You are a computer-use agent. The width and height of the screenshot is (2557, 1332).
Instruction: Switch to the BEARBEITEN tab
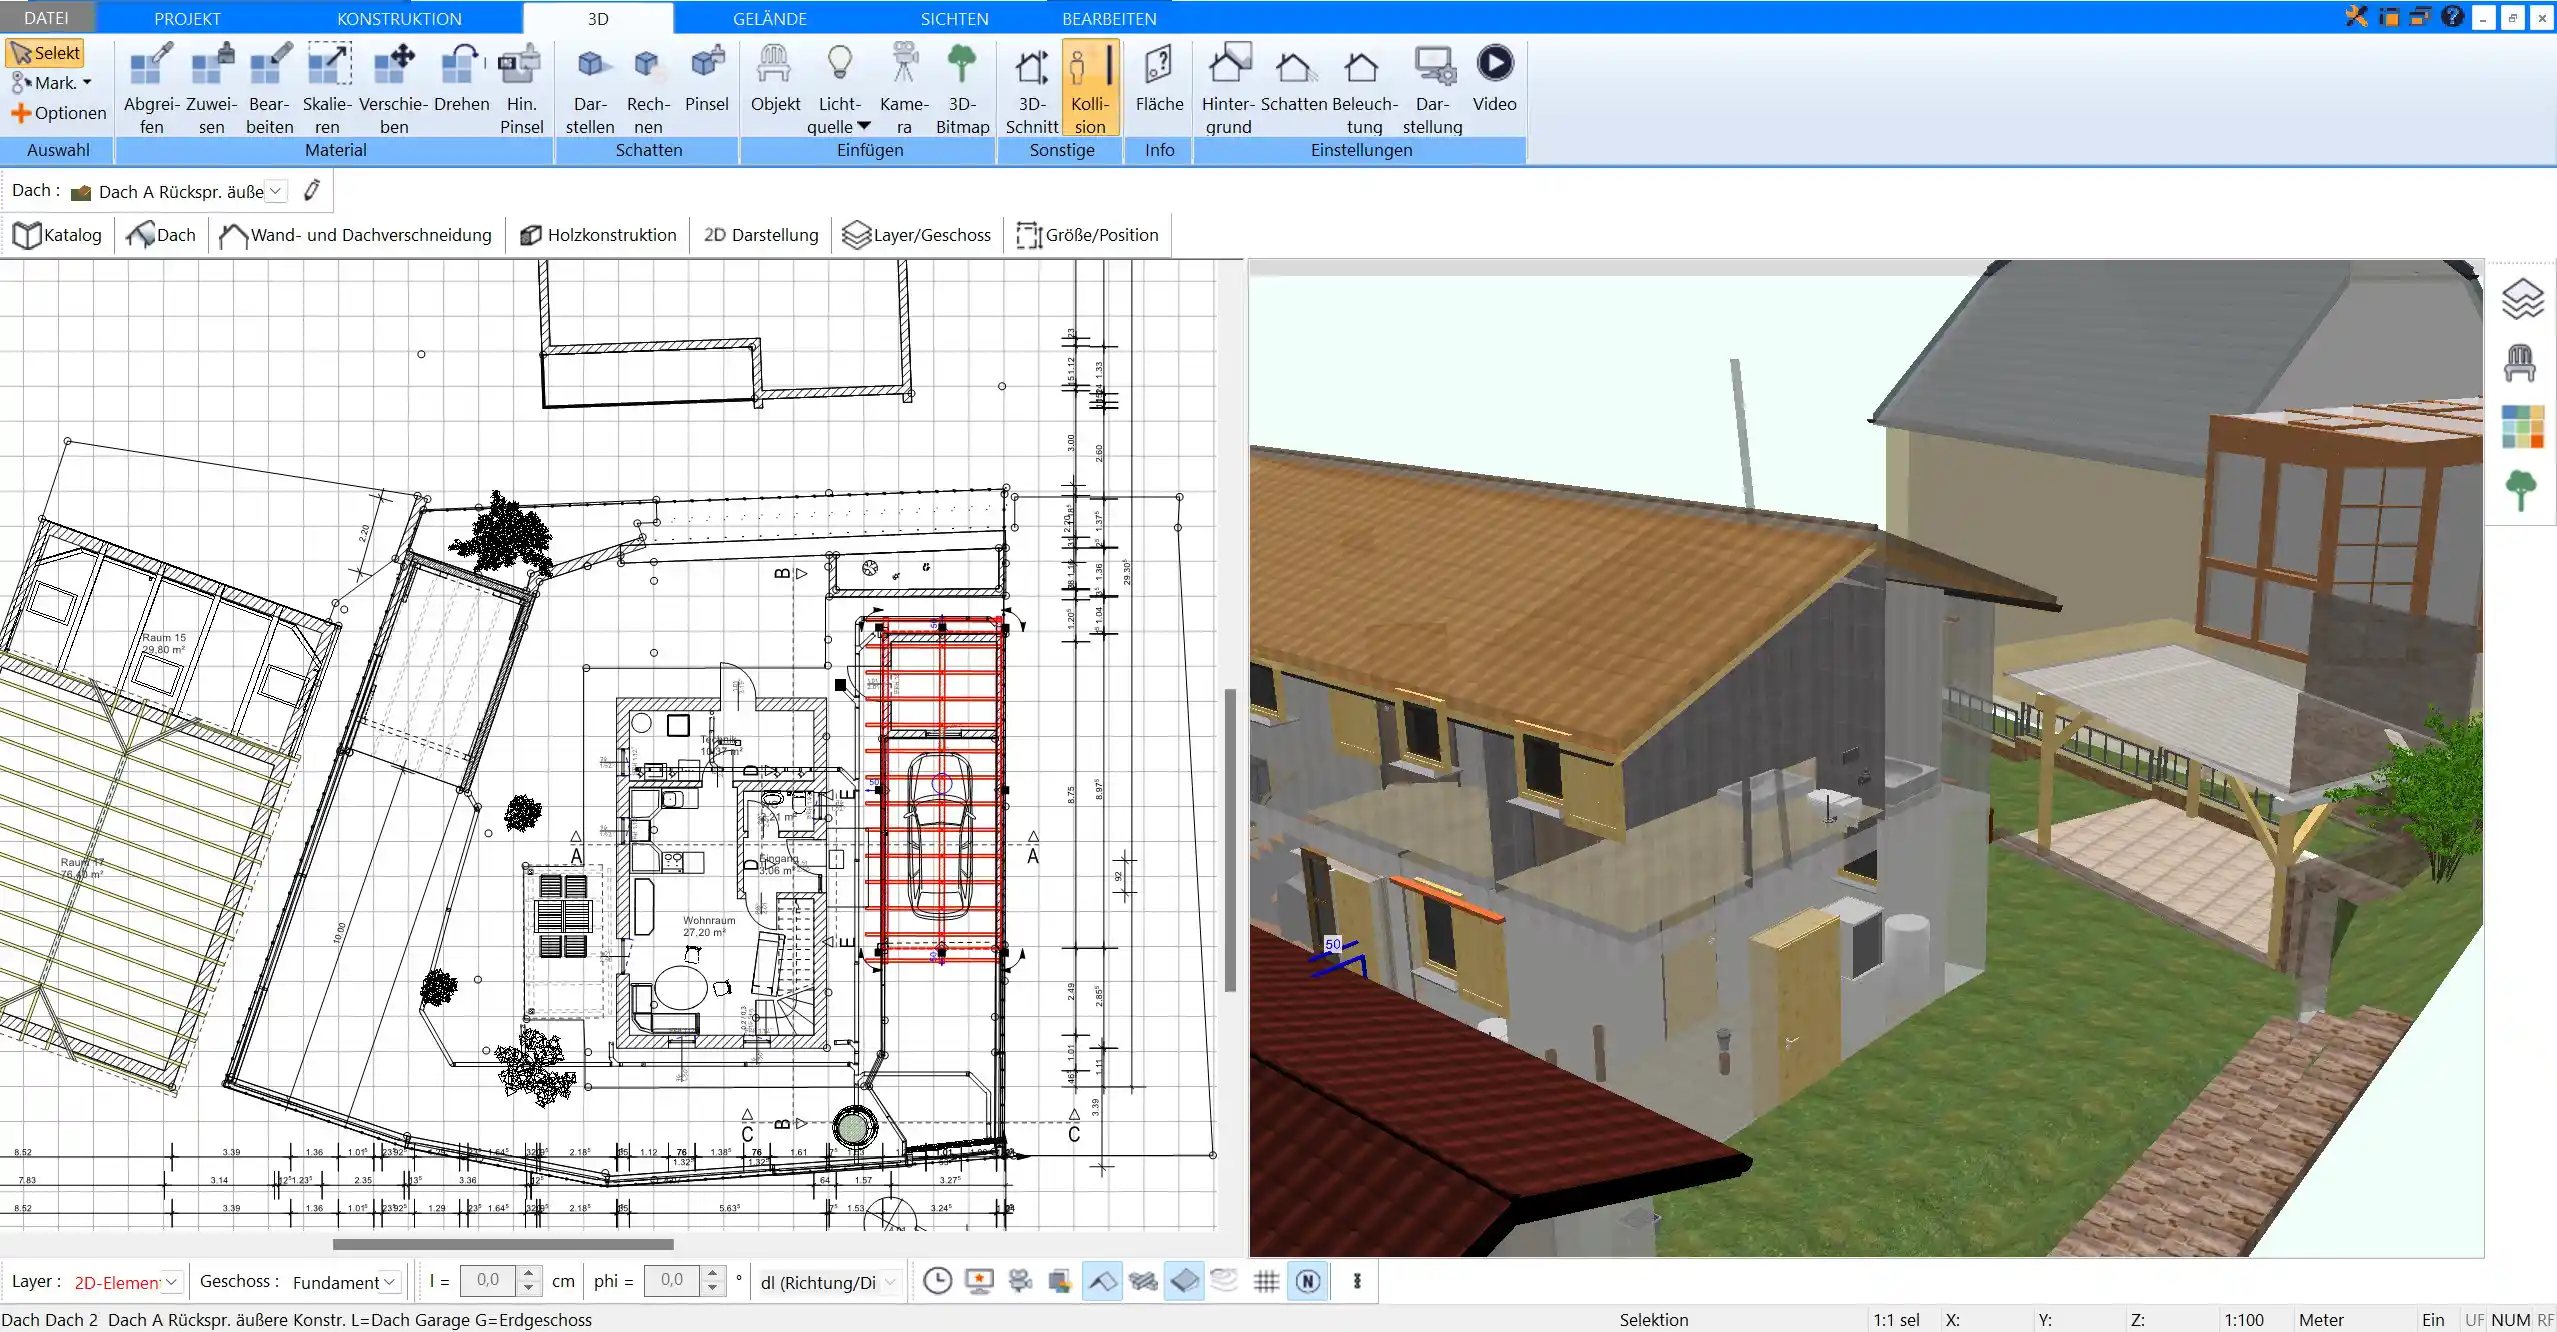[x=1109, y=18]
